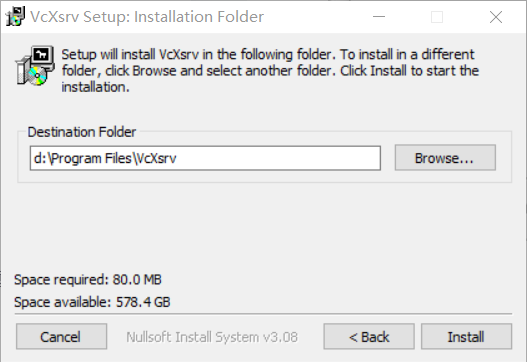Cancel the VcXsrv installation
The width and height of the screenshot is (527, 362).
[x=61, y=336]
